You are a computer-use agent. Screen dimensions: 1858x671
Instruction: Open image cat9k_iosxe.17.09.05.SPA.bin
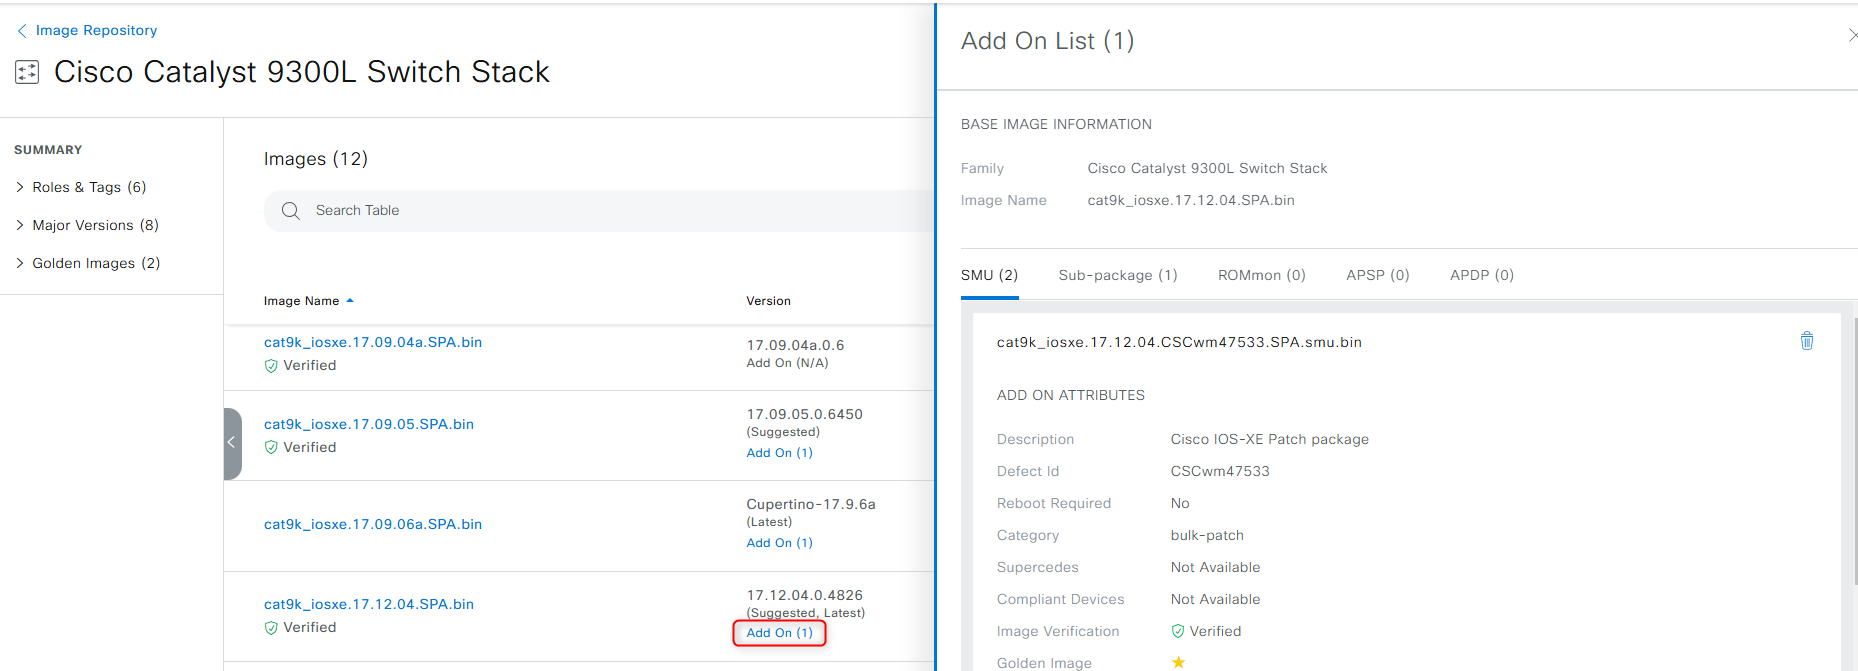tap(369, 424)
